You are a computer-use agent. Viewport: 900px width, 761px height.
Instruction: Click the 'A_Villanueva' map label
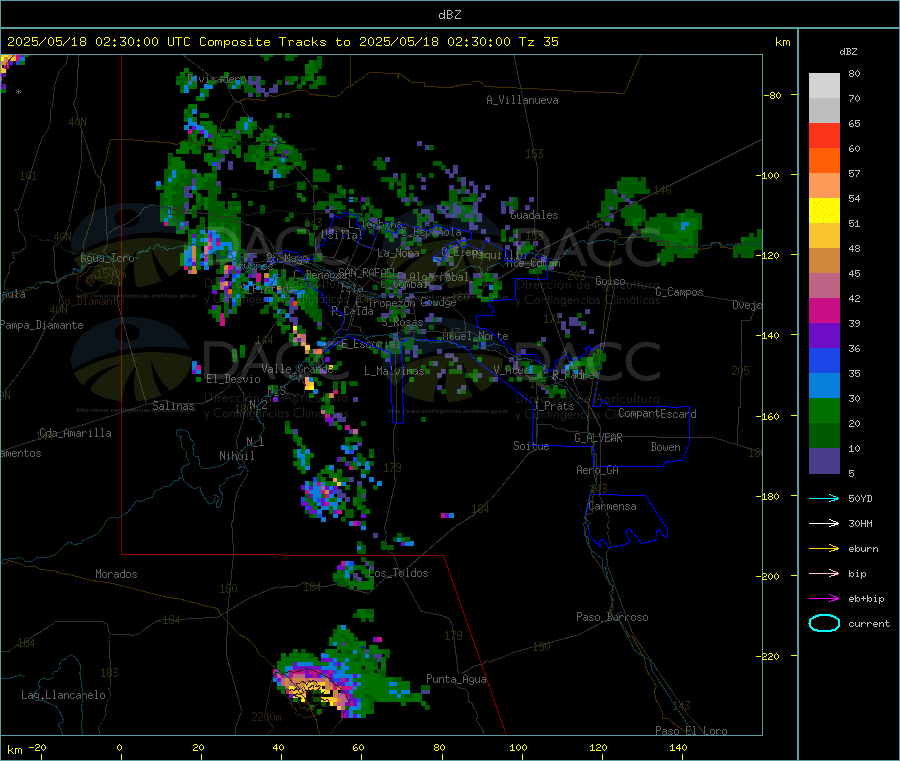[522, 100]
